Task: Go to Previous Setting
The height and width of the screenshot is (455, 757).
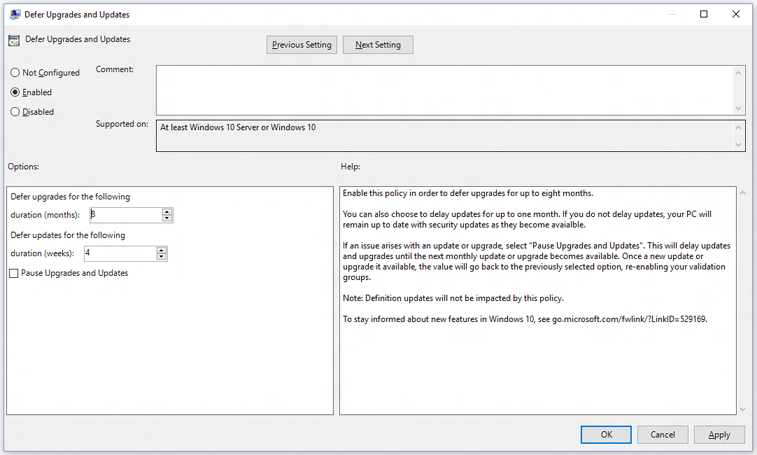Action: pos(301,45)
